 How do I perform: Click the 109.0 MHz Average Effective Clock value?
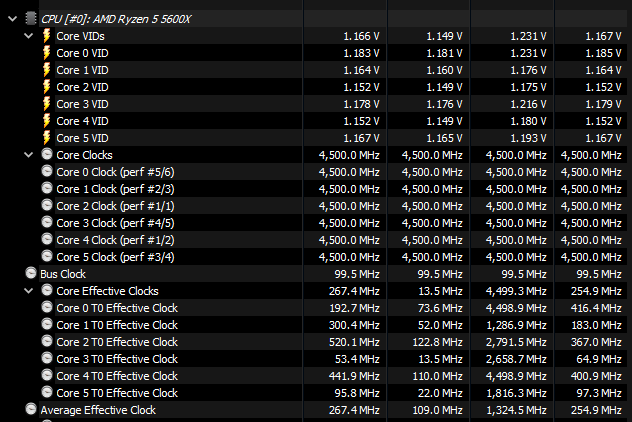pos(437,410)
